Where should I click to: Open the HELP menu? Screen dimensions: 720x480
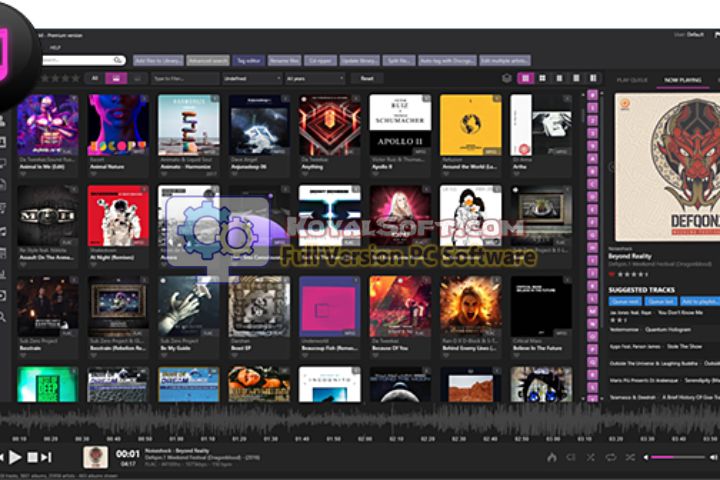55,48
